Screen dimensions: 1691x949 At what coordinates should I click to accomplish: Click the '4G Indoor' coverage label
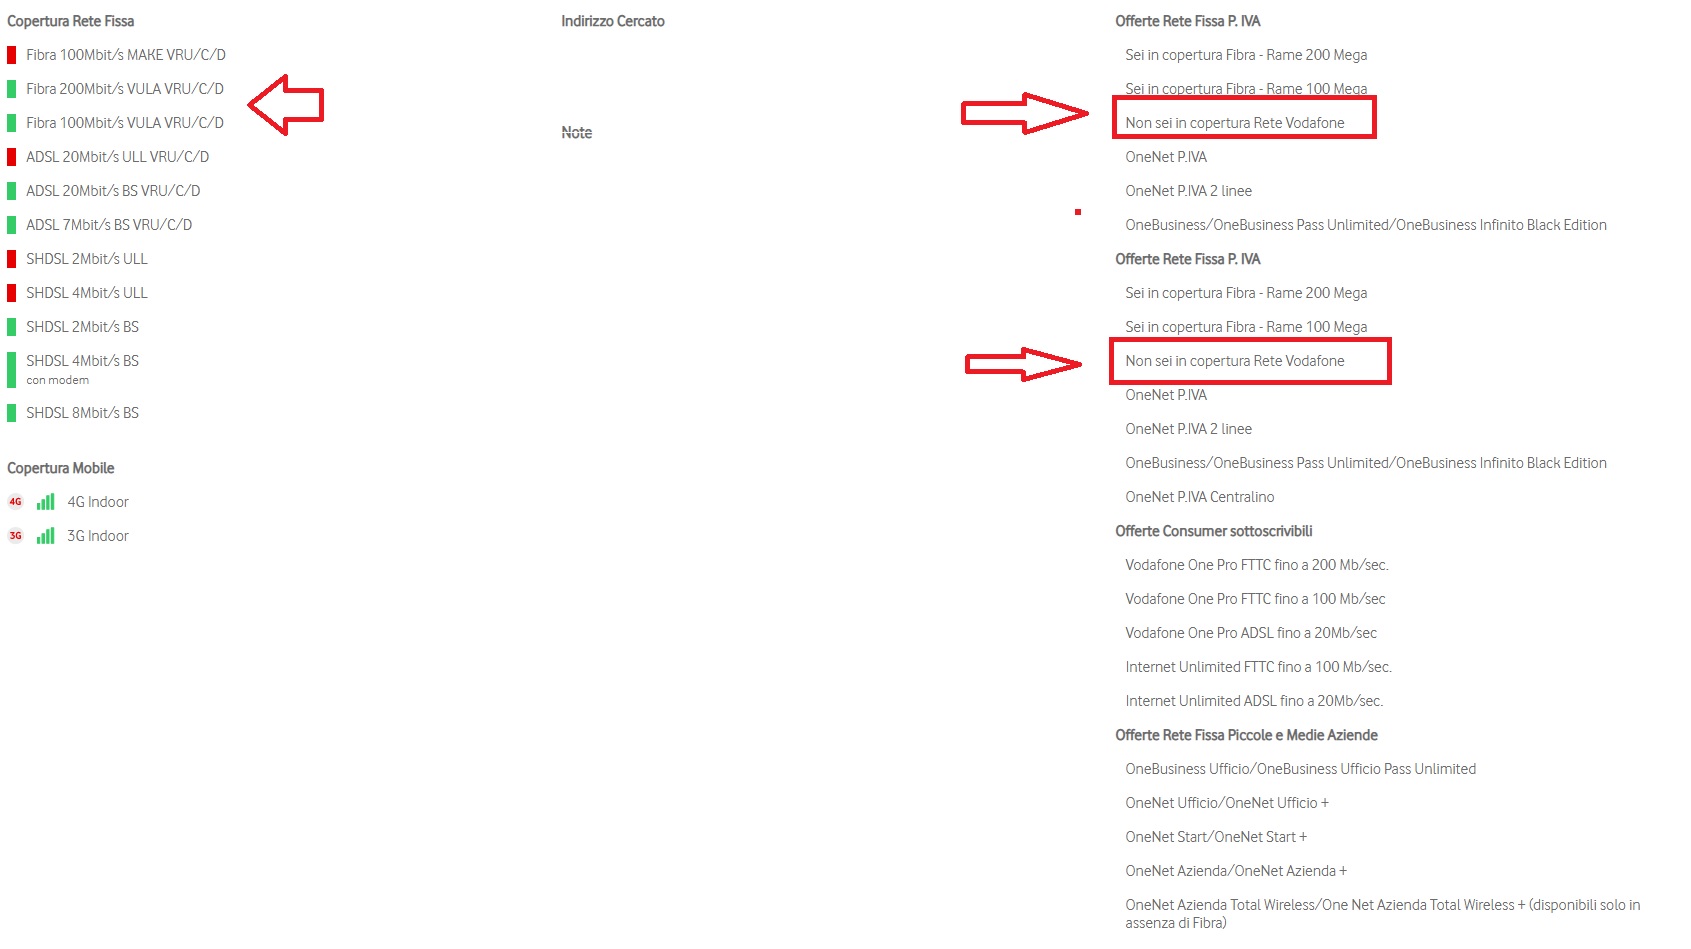tap(98, 502)
